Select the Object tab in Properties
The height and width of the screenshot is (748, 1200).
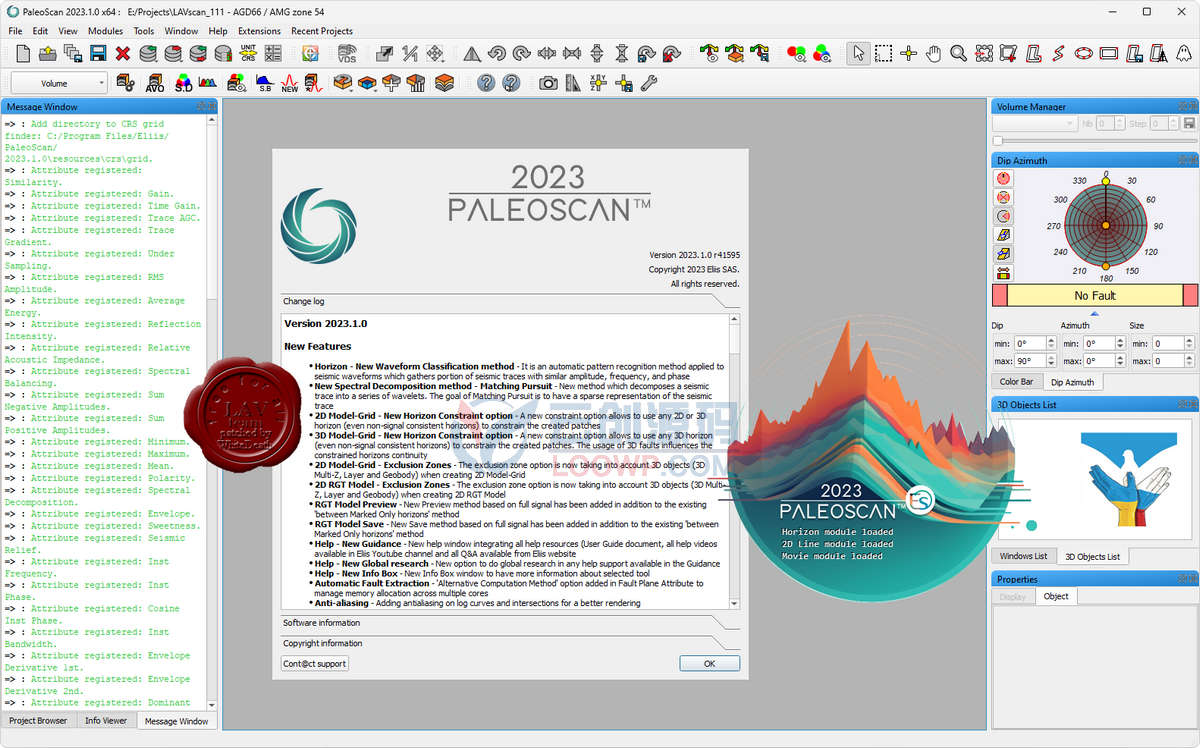coord(1056,596)
